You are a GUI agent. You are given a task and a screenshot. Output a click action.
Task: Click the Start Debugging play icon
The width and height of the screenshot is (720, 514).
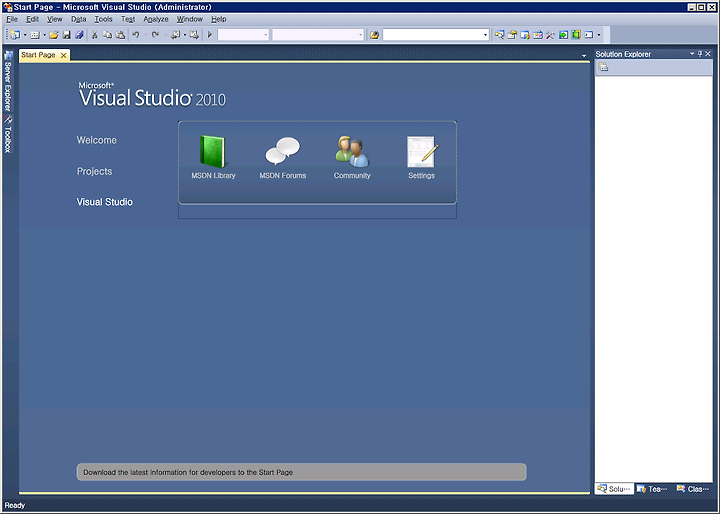point(210,35)
